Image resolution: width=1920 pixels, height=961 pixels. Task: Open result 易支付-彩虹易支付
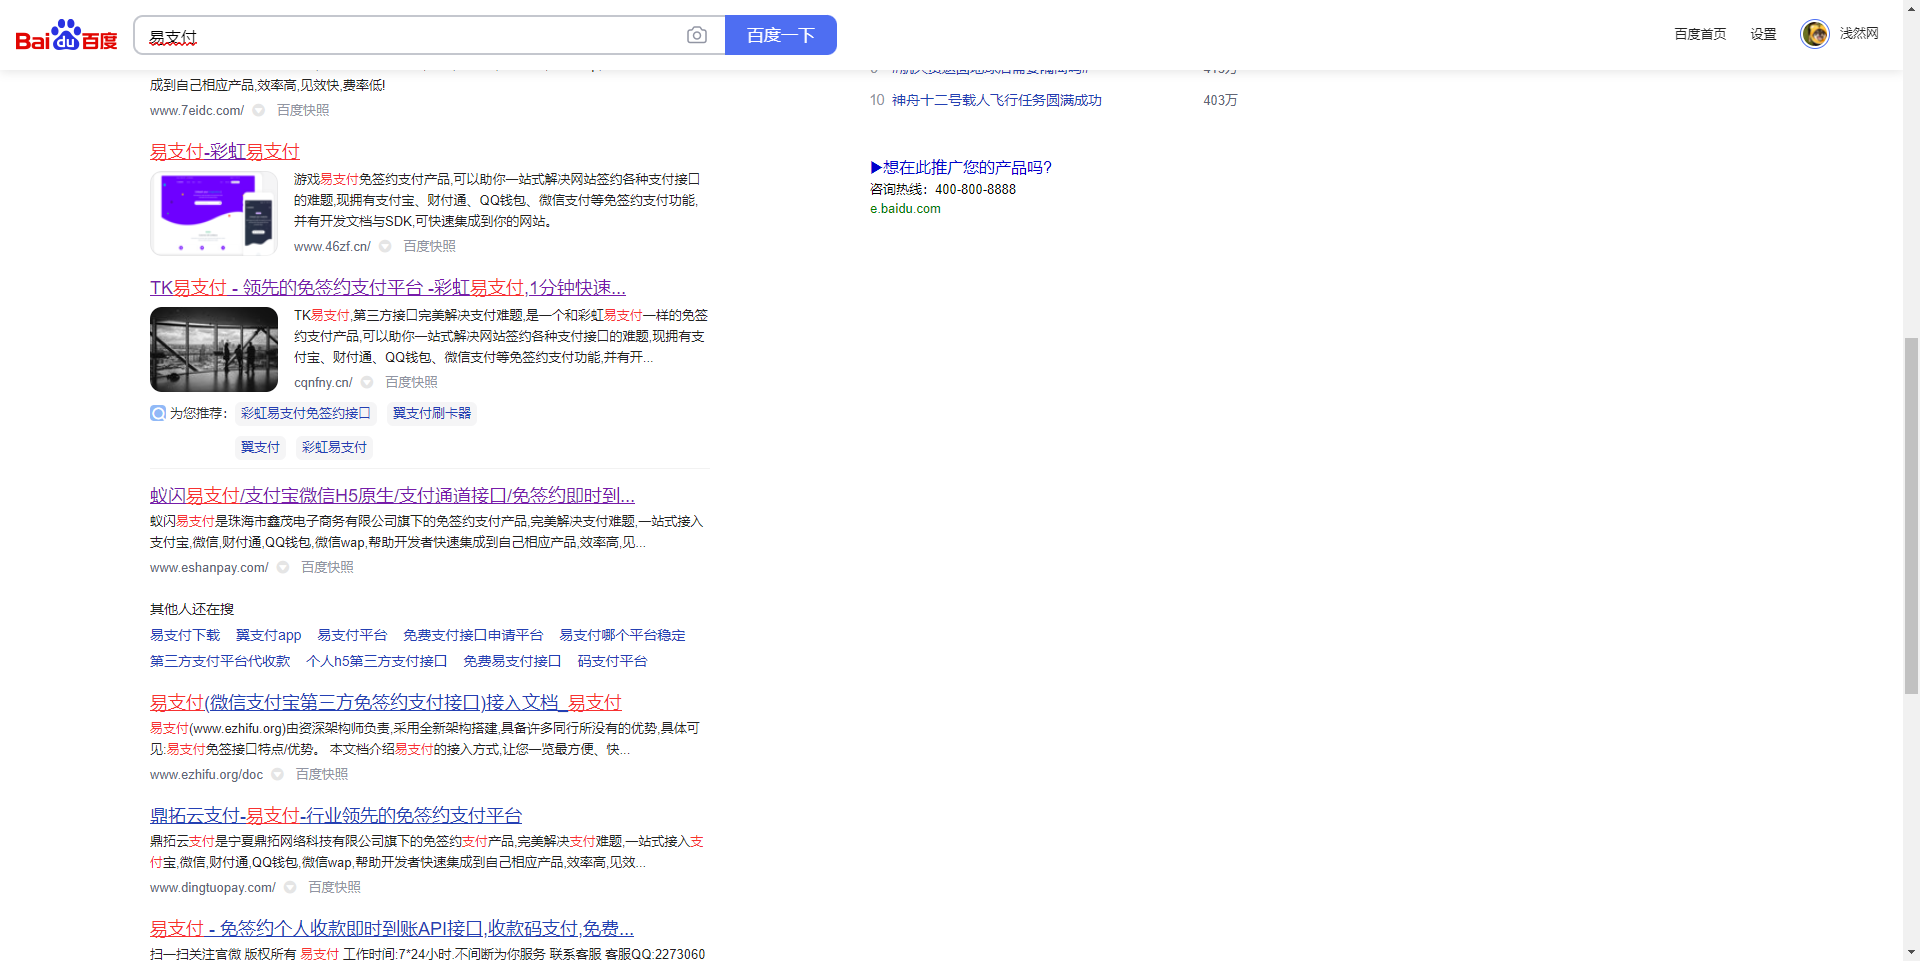[225, 151]
